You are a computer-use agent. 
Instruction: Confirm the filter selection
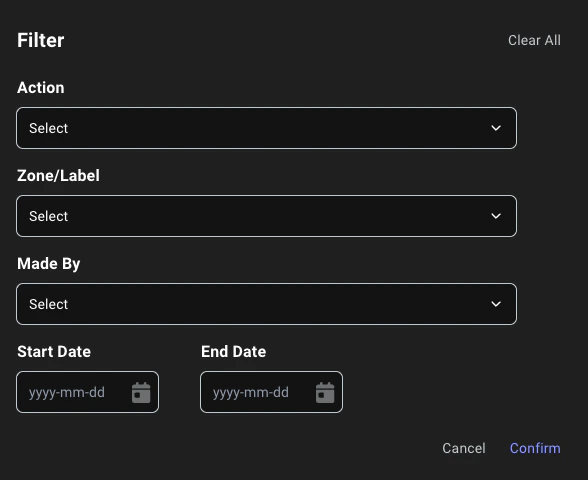point(535,448)
